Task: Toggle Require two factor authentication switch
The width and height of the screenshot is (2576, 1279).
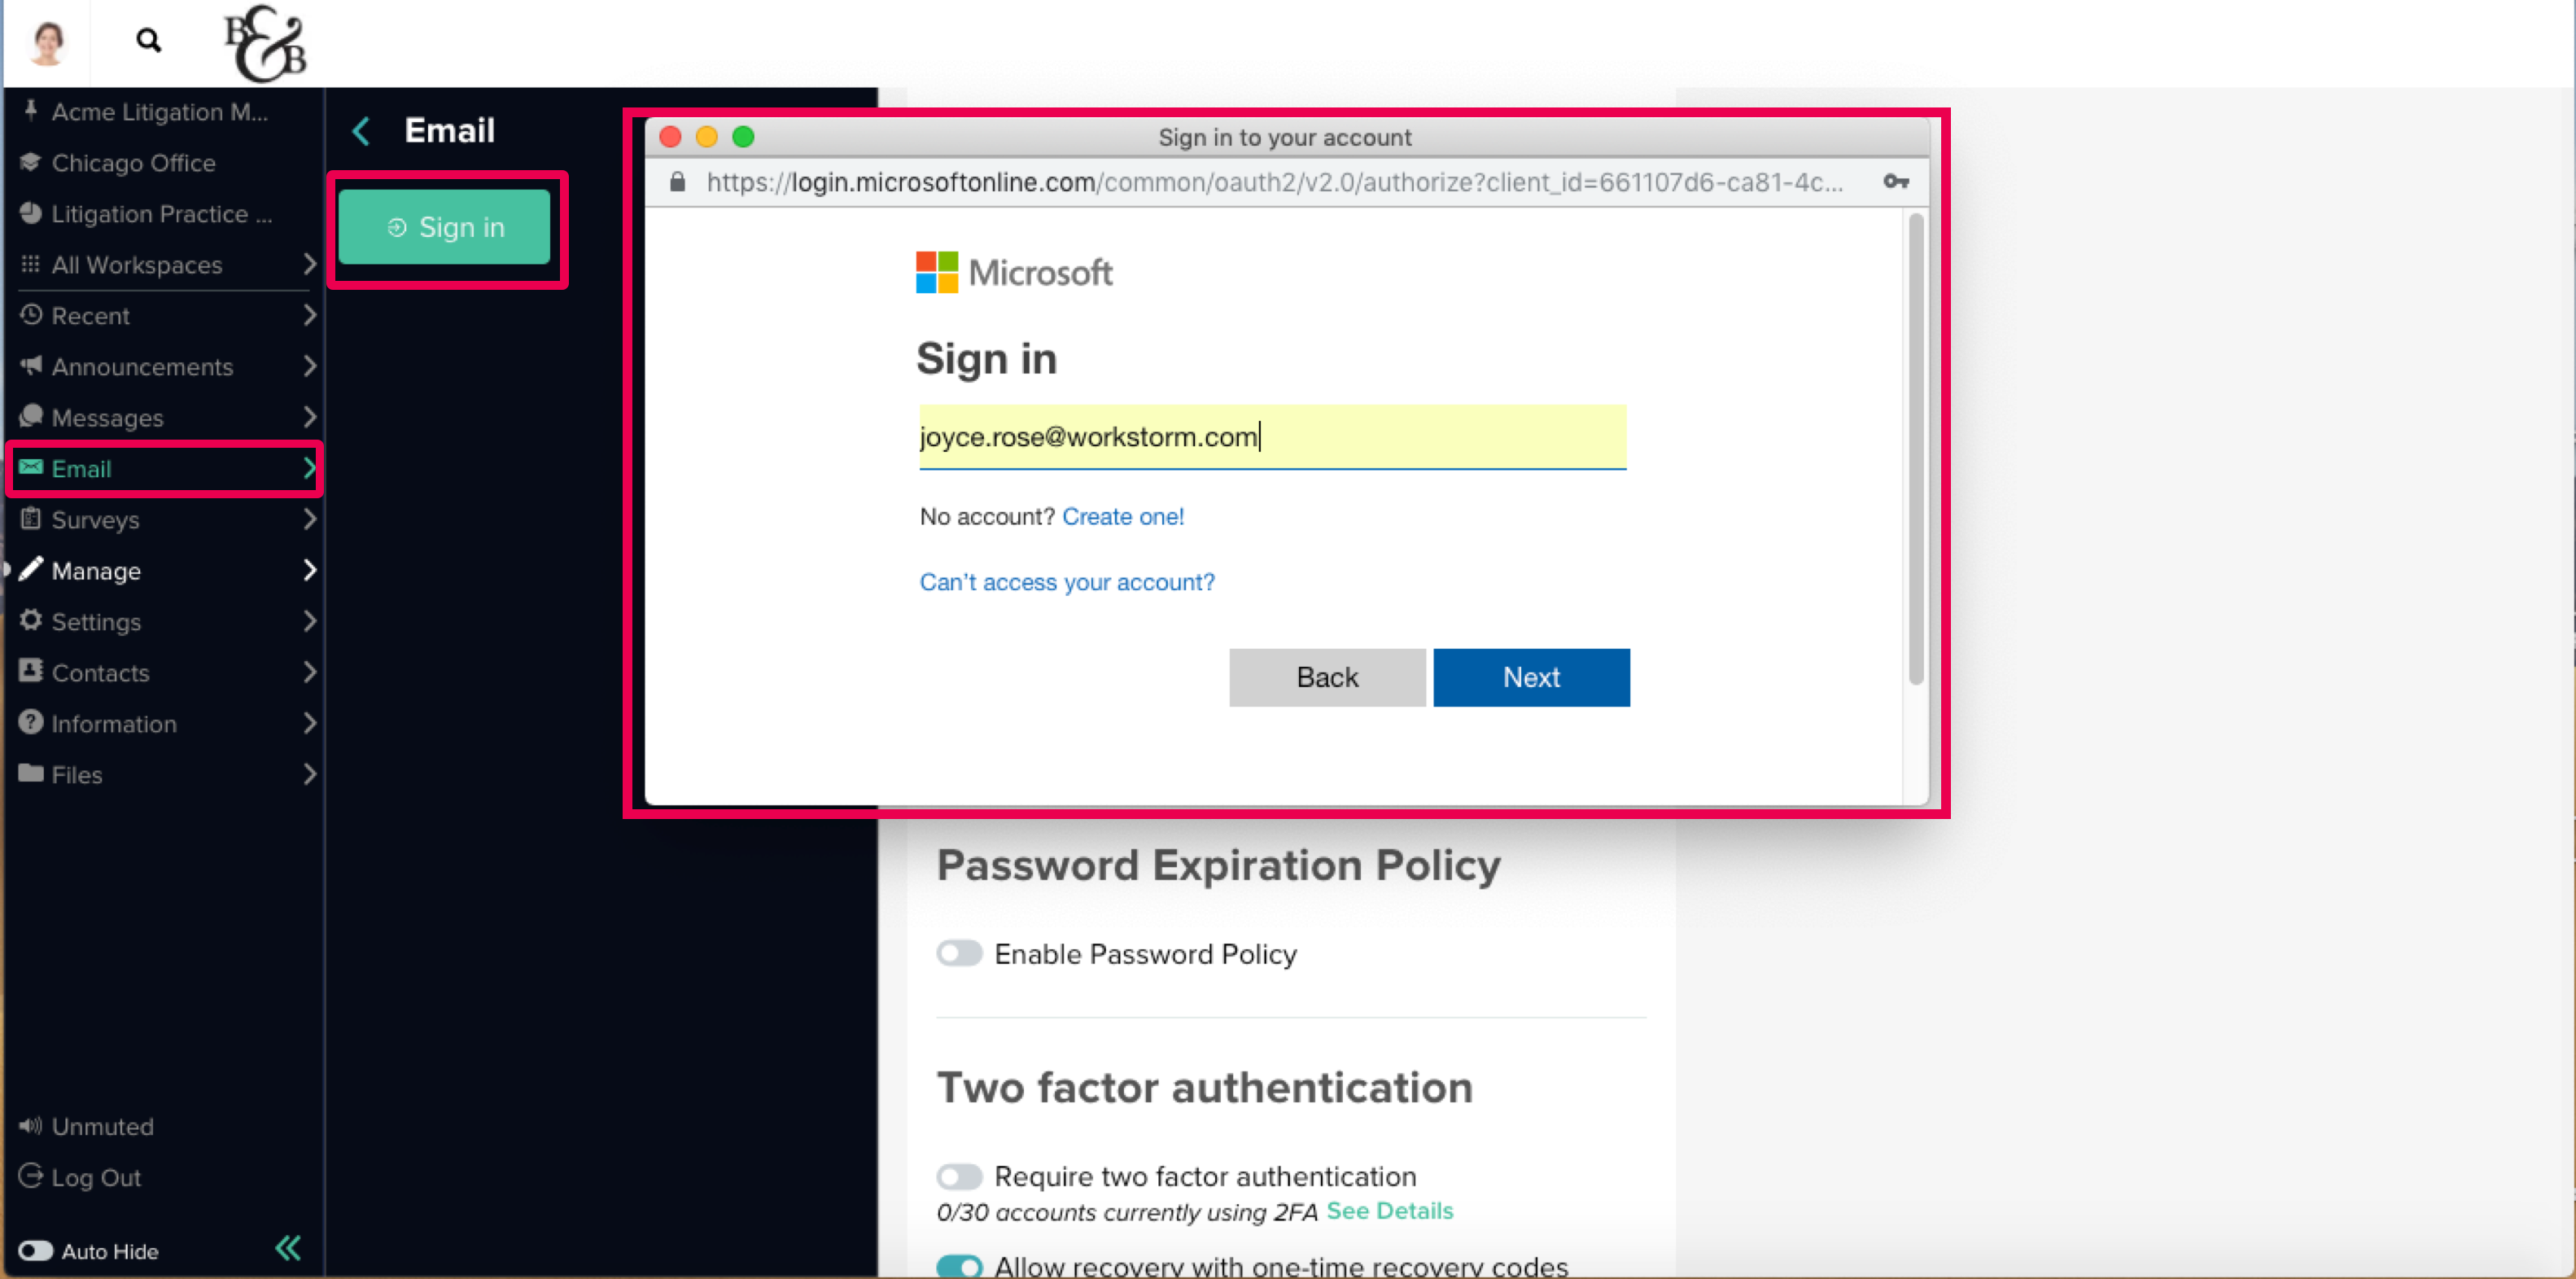Action: [959, 1176]
